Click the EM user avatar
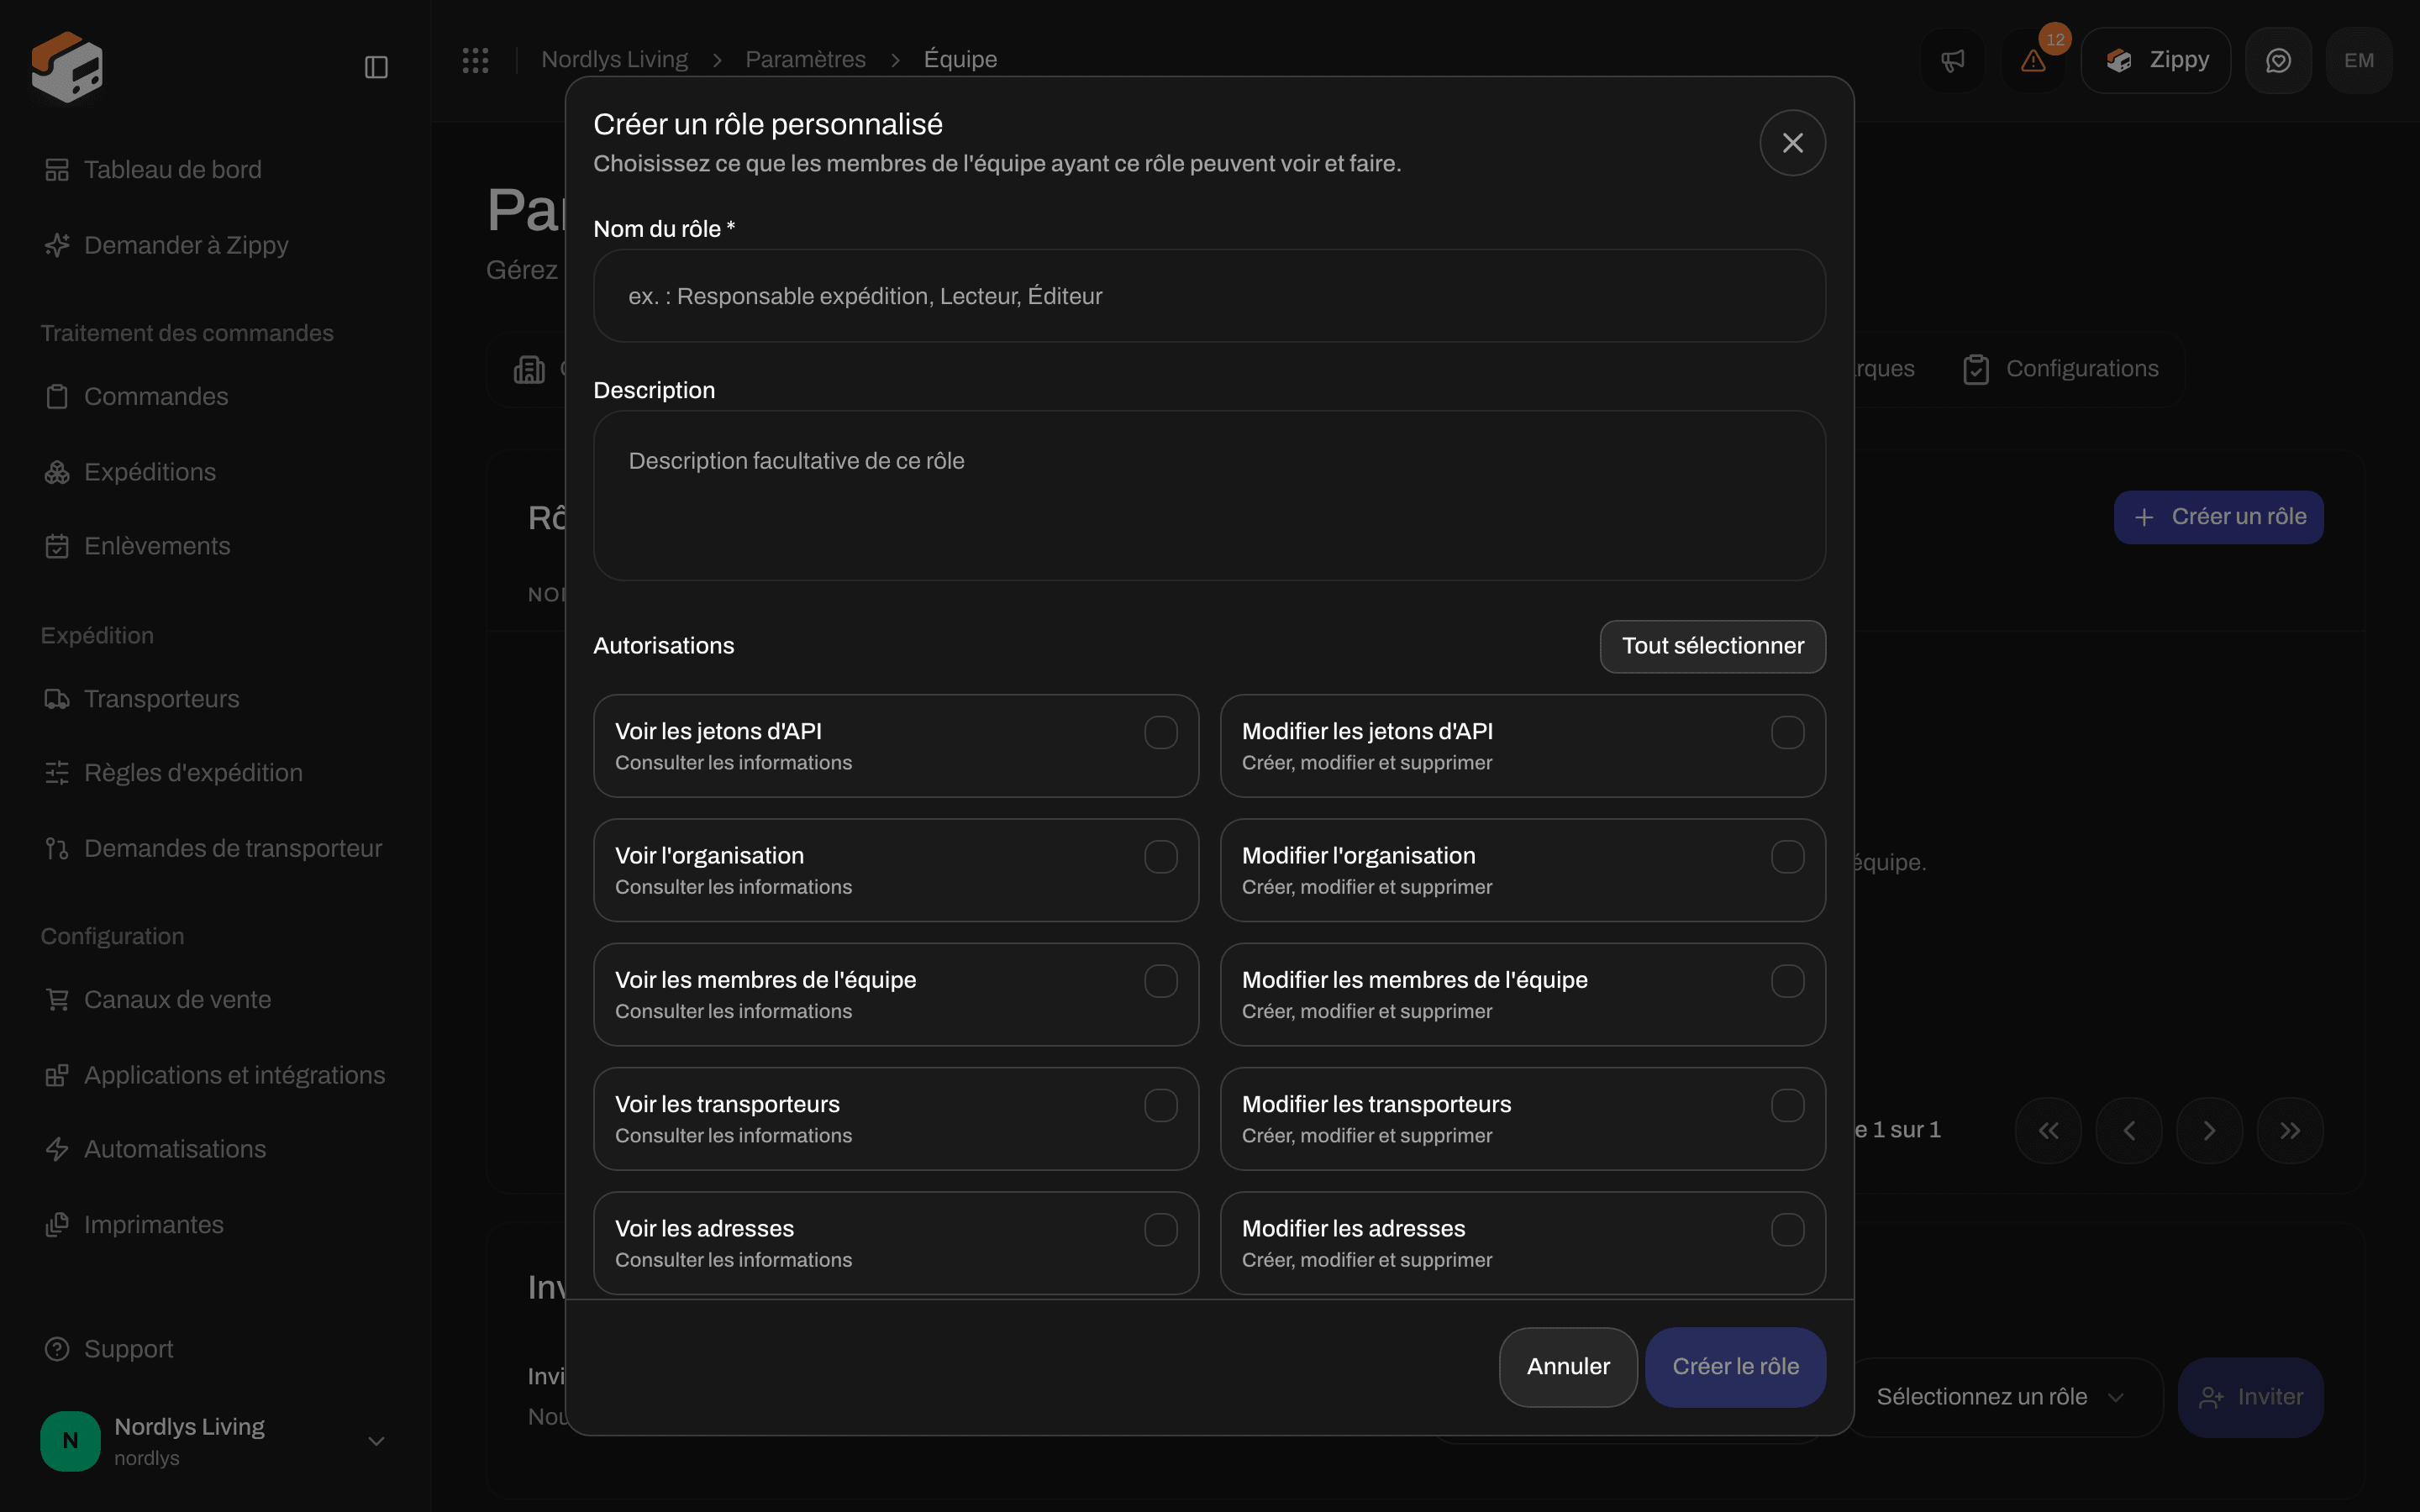The height and width of the screenshot is (1512, 2420). (2359, 61)
